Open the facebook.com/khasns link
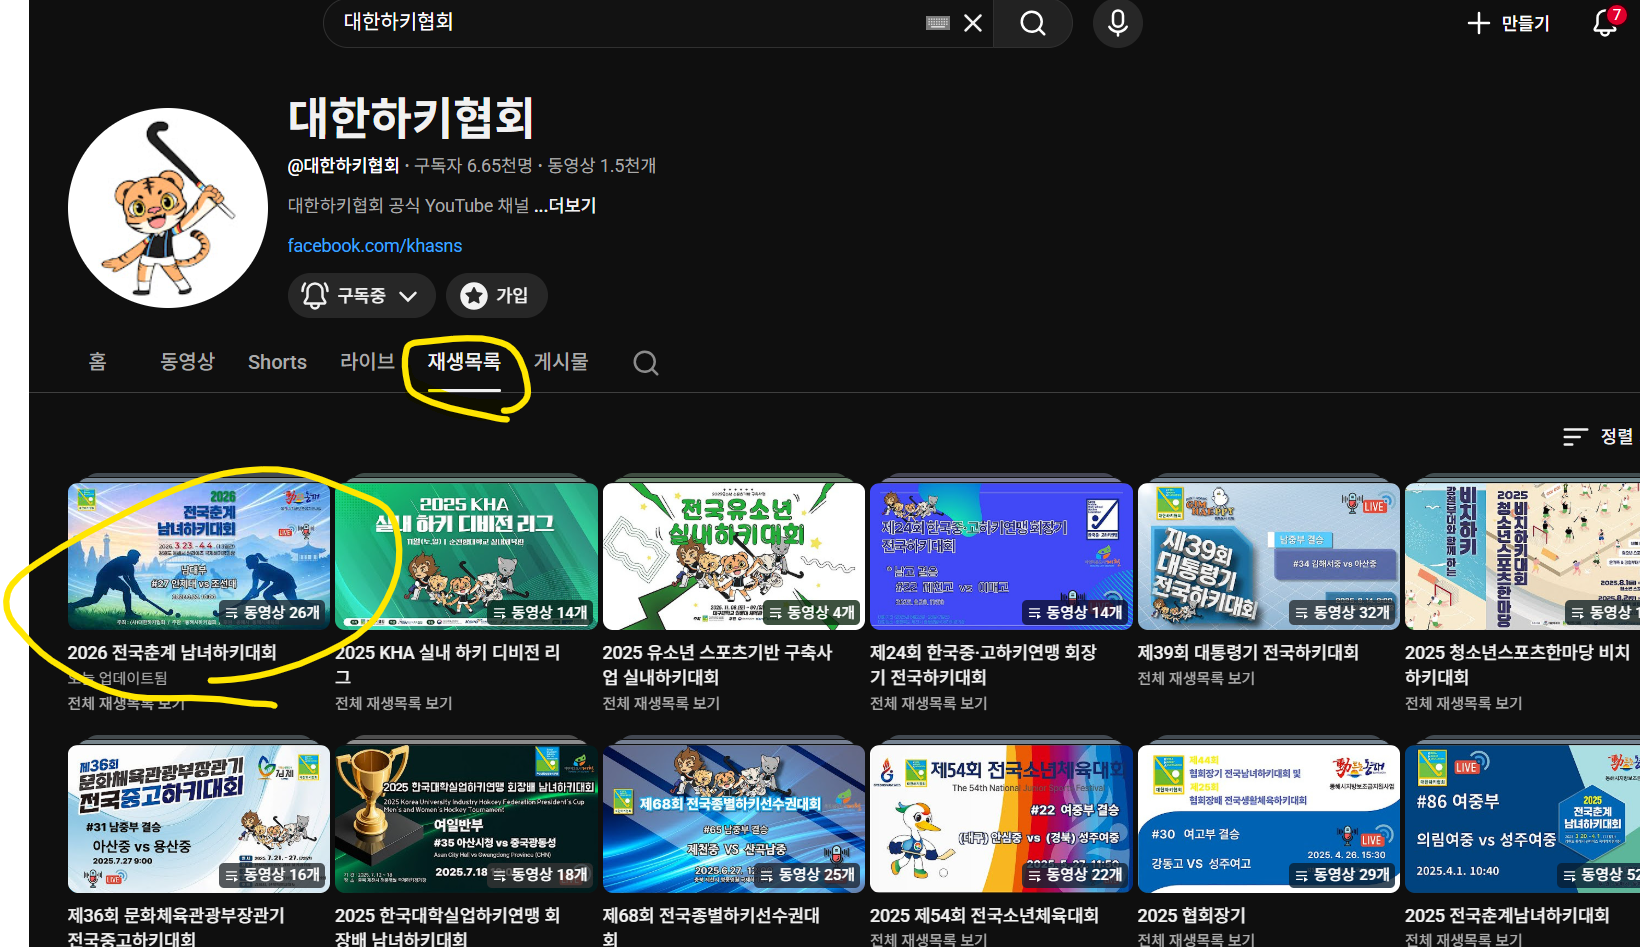 [x=375, y=246]
